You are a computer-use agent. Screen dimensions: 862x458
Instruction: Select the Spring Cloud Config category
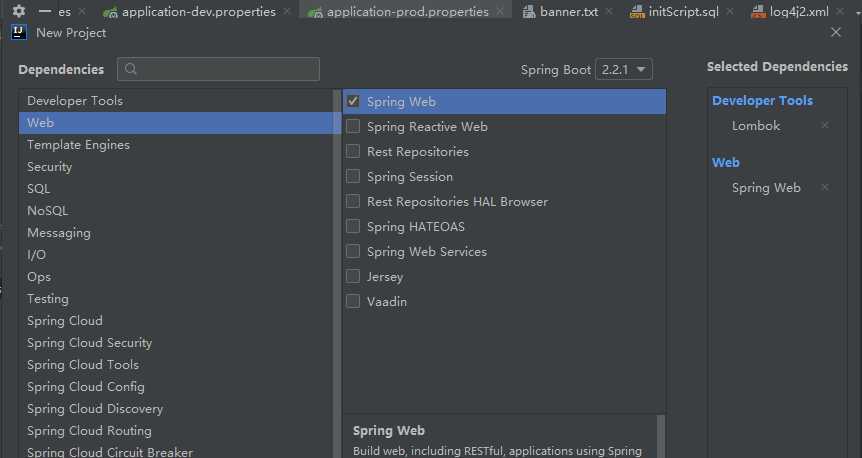[177, 387]
